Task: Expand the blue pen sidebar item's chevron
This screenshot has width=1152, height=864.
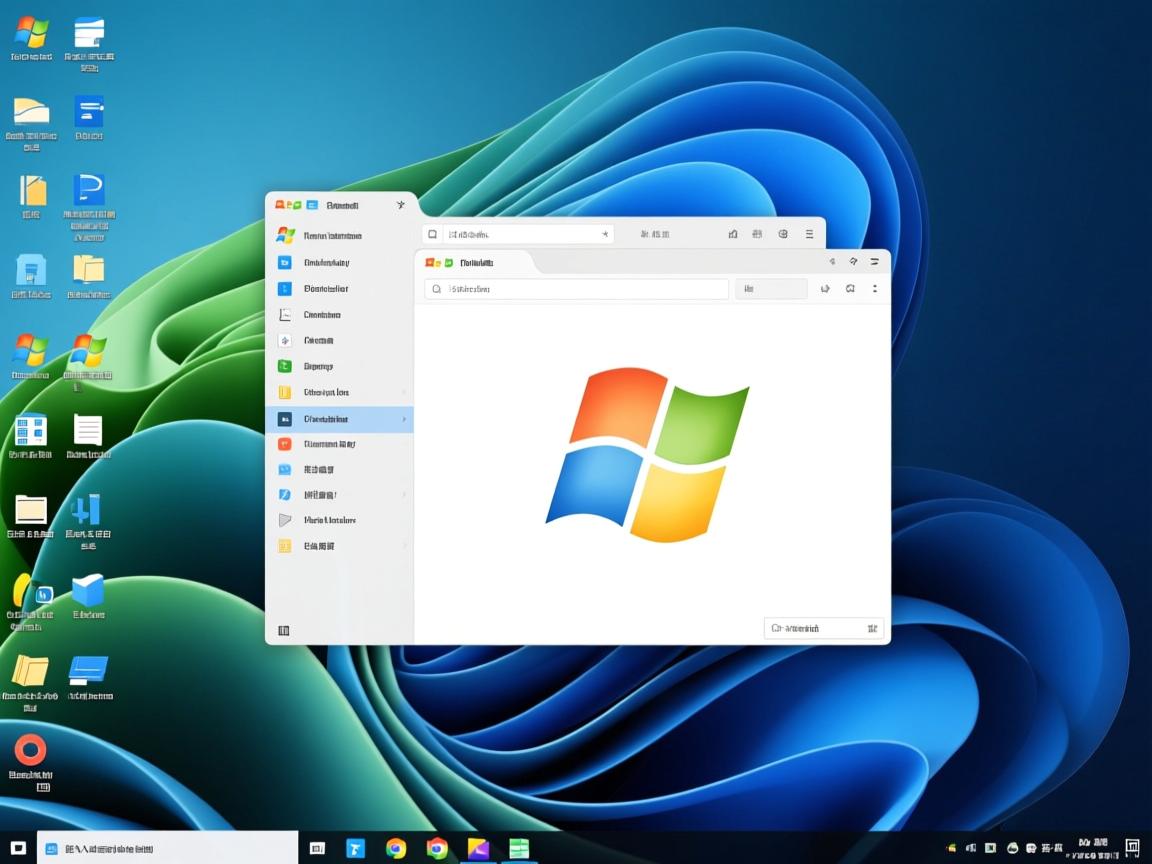Action: pyautogui.click(x=404, y=495)
